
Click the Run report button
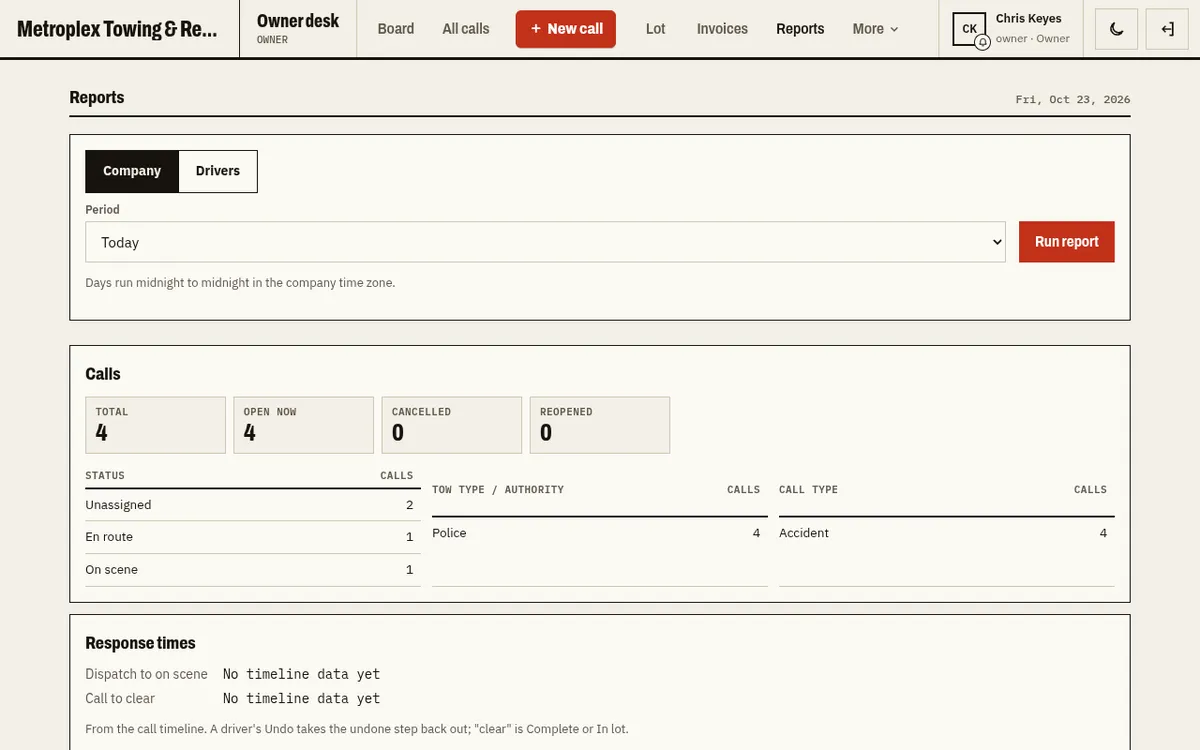coord(1067,242)
